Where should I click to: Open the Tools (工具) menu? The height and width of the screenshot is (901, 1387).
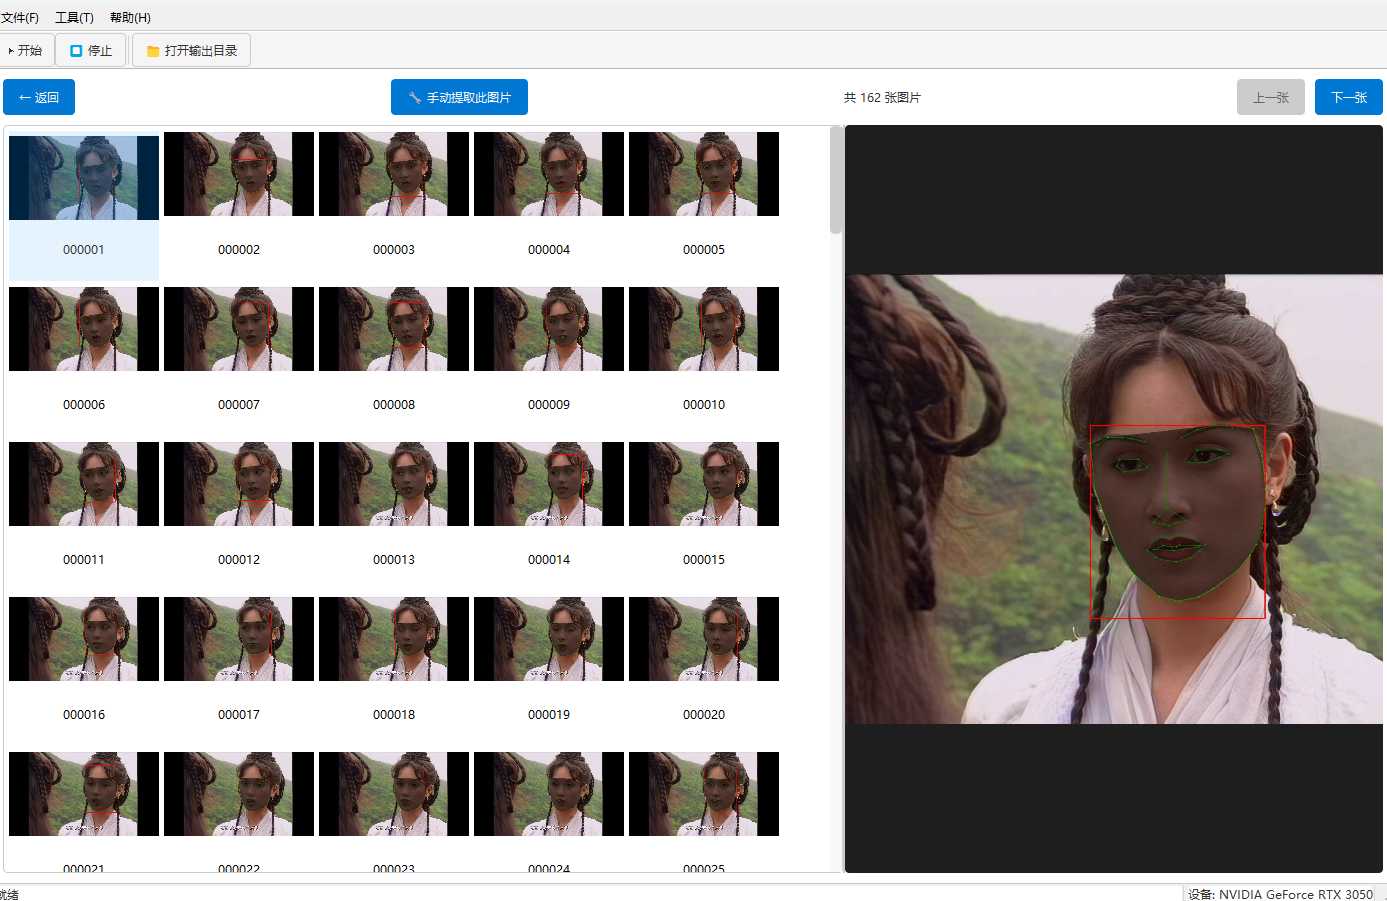(74, 17)
